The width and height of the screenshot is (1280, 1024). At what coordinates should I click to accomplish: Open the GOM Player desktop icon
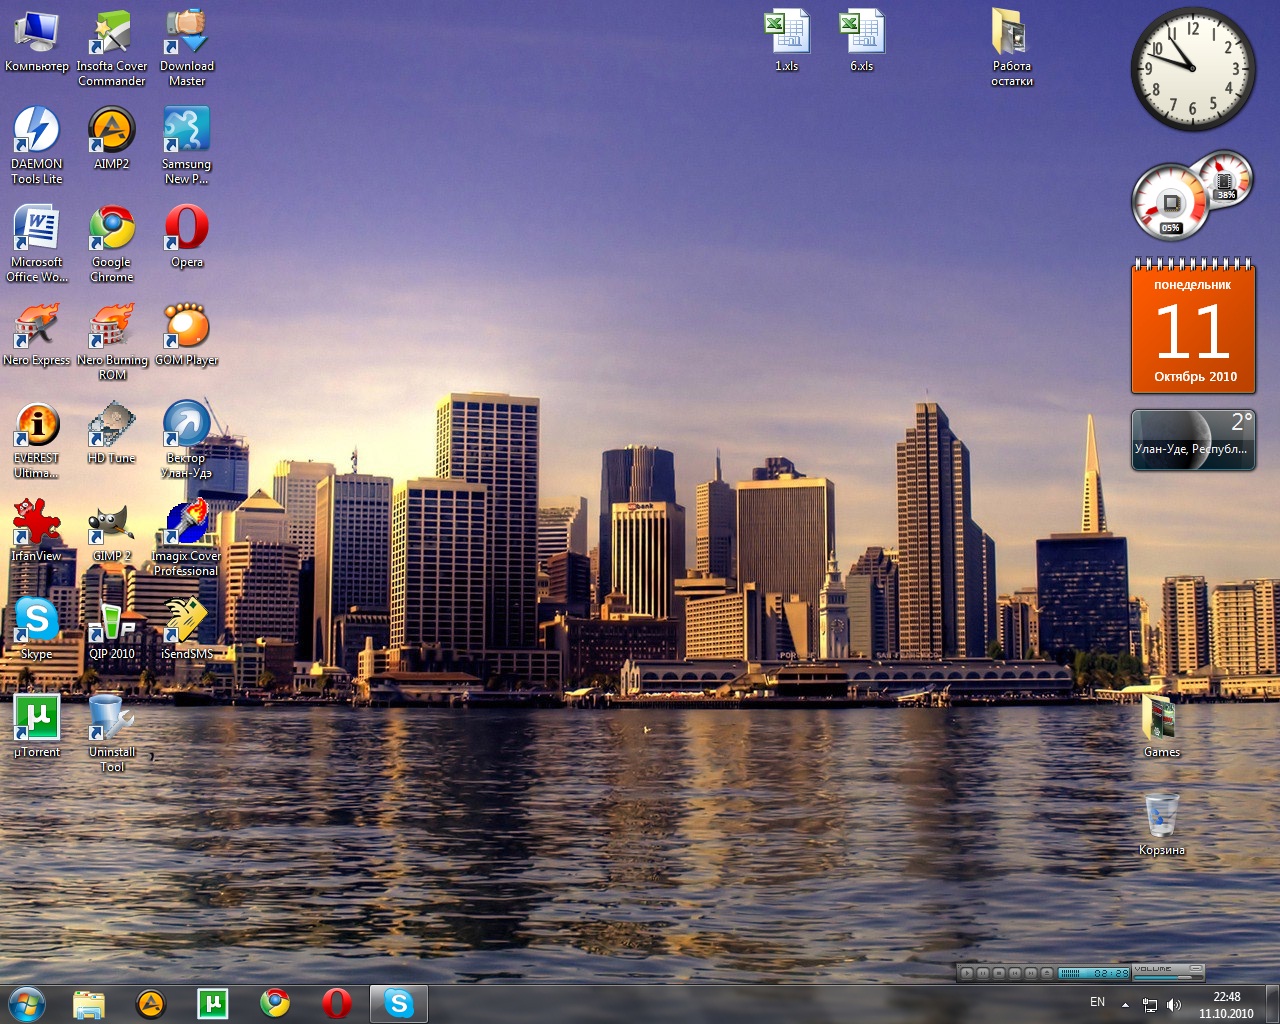pyautogui.click(x=187, y=328)
